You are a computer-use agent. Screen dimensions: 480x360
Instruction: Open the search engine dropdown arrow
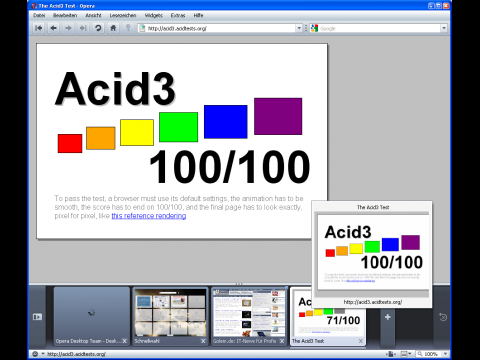(x=444, y=28)
